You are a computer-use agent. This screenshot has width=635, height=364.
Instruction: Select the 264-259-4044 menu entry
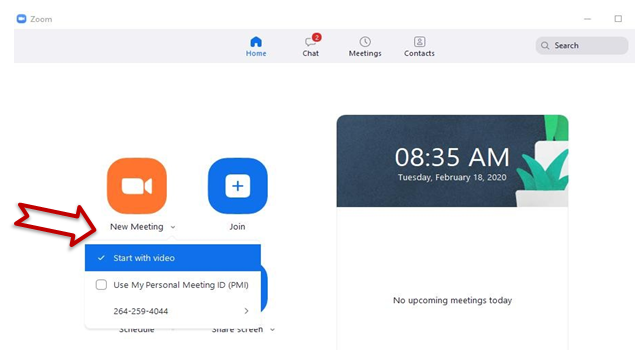tap(173, 311)
